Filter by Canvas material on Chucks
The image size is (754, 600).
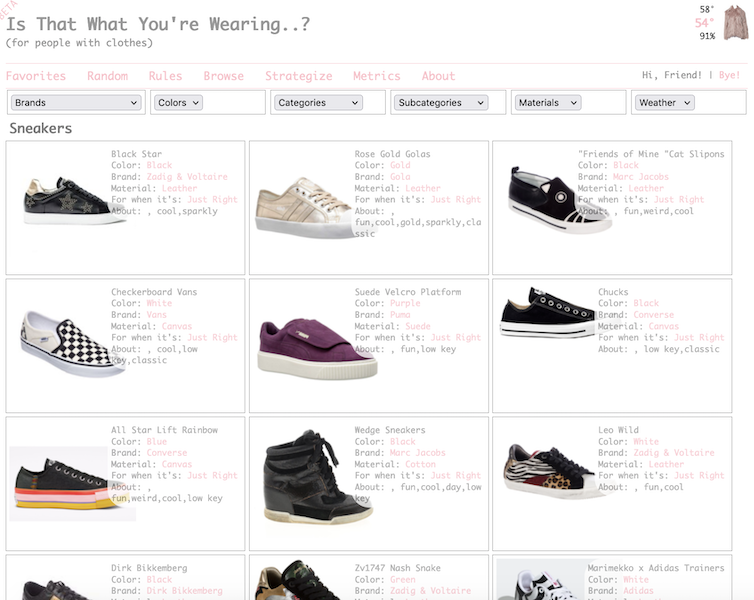pos(664,326)
